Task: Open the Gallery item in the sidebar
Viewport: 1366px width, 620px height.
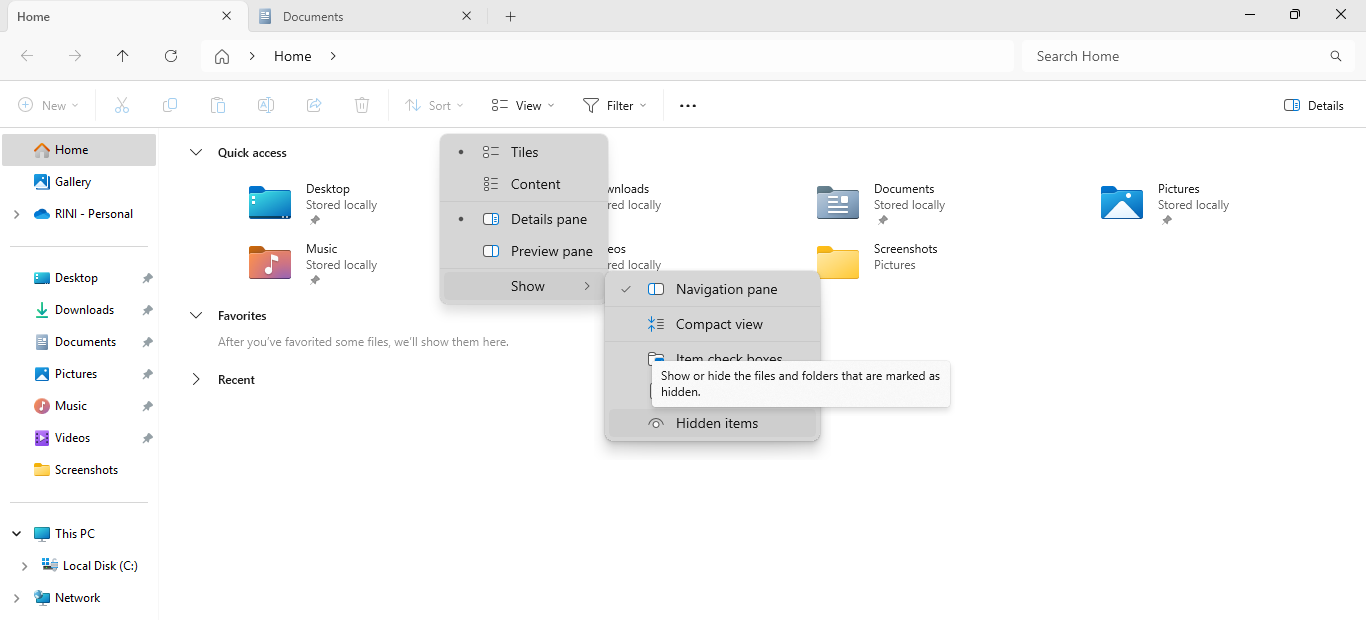Action: coord(73,182)
